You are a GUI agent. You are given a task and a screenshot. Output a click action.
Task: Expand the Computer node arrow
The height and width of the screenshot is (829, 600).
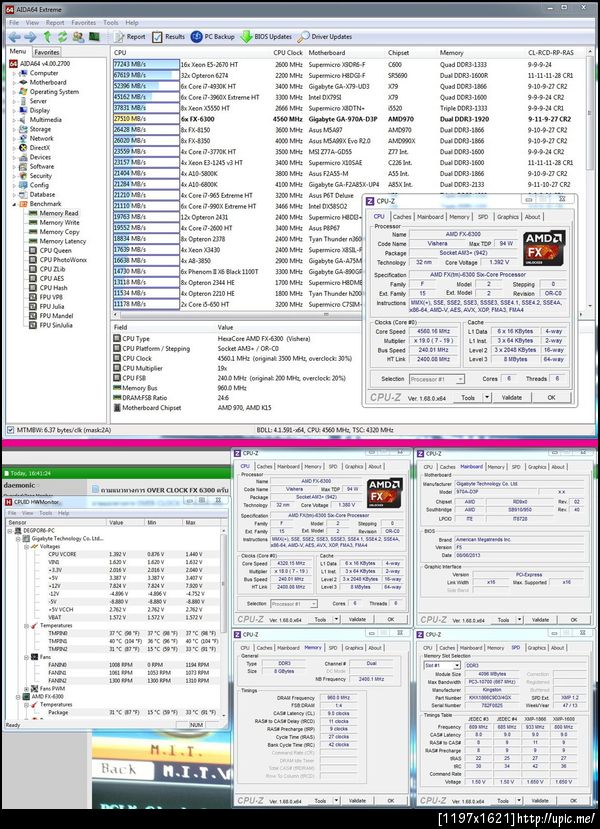14,73
